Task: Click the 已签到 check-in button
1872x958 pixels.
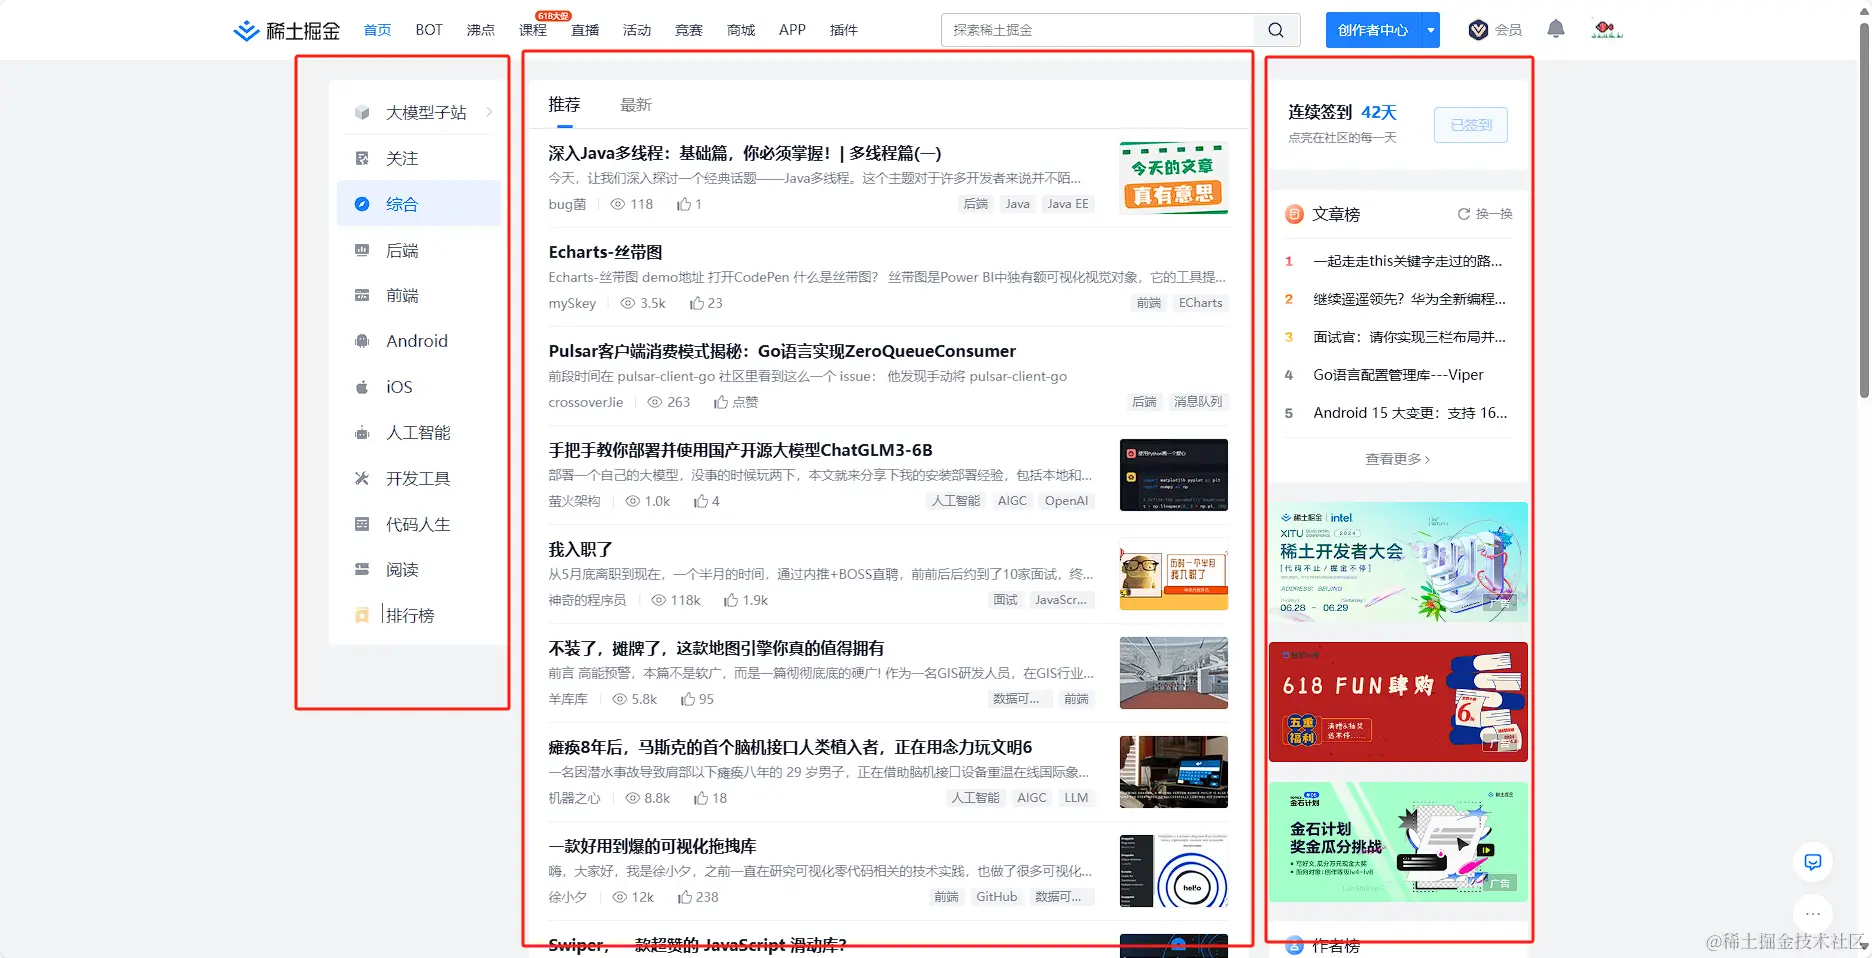Action: pos(1471,125)
